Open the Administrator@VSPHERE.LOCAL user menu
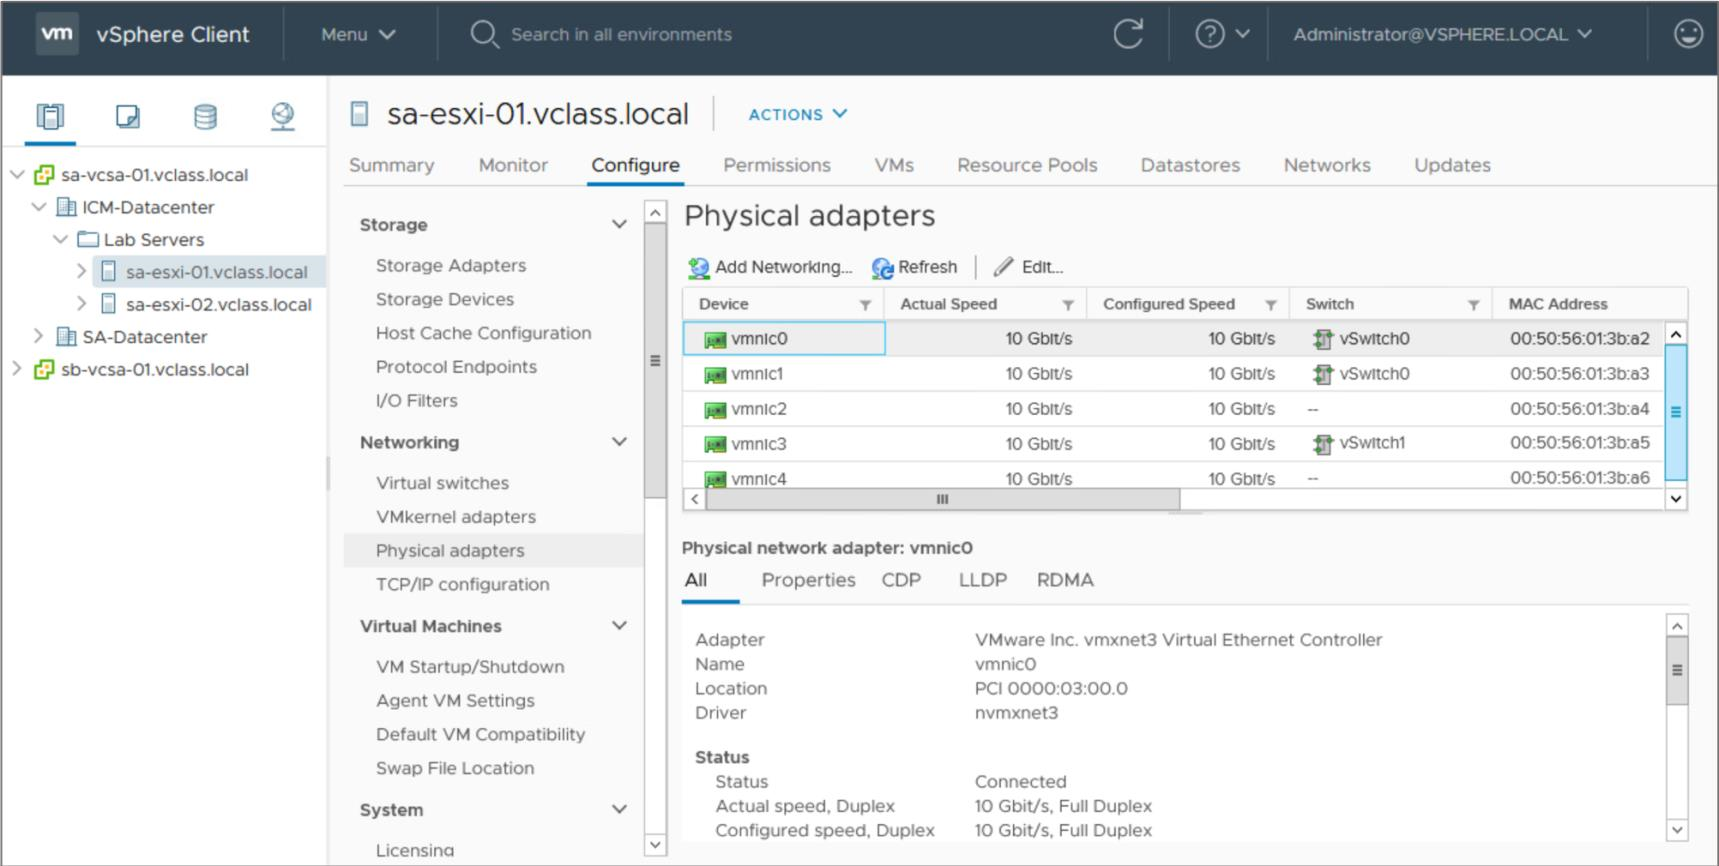The height and width of the screenshot is (866, 1719). pos(1442,34)
